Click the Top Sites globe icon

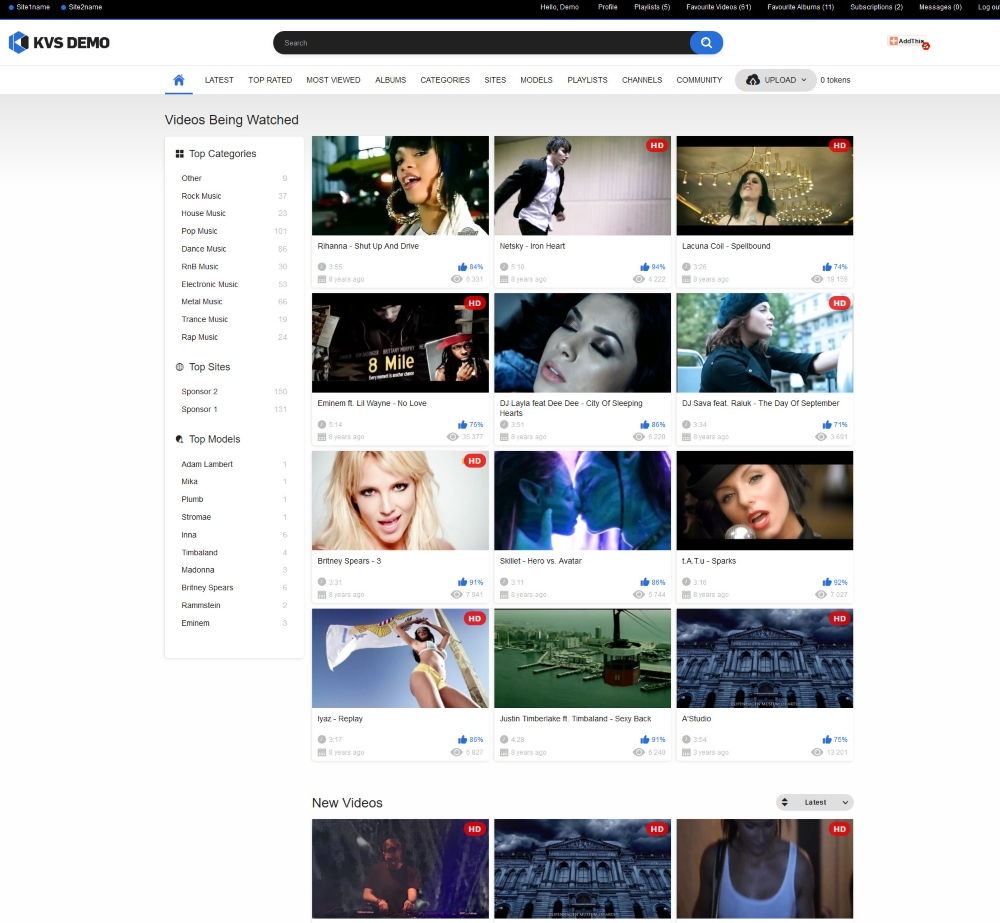180,367
